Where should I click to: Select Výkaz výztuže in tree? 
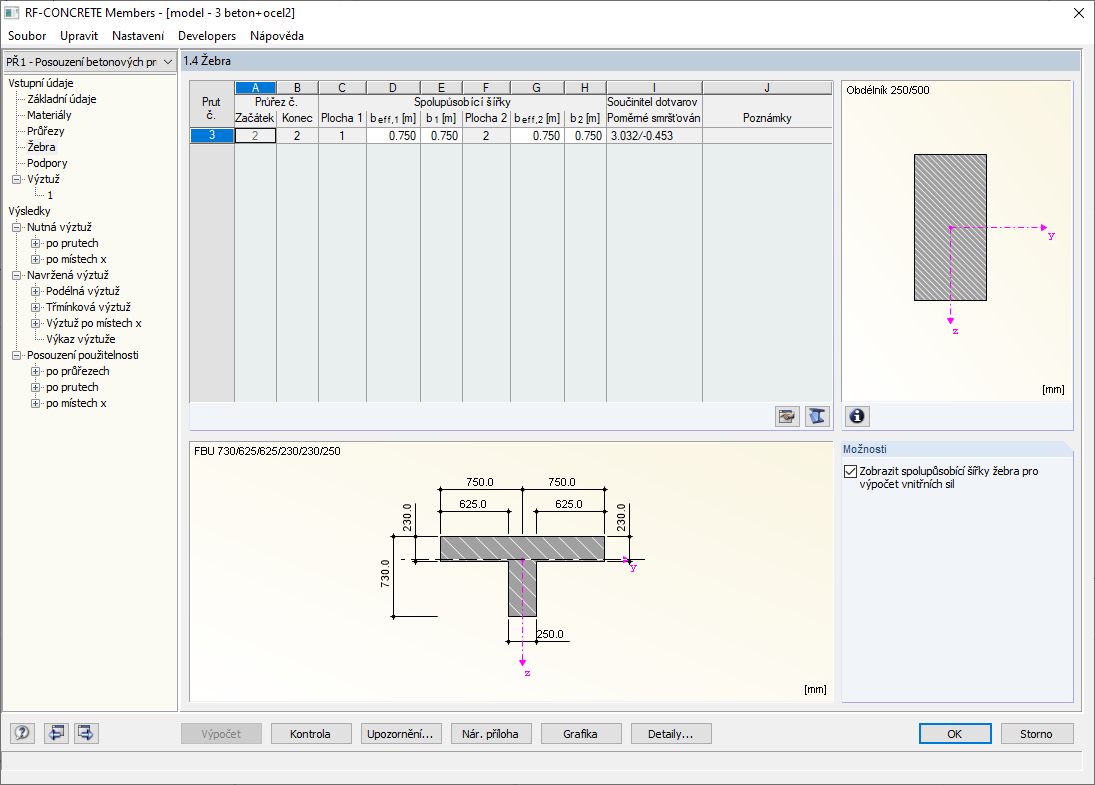coord(80,339)
